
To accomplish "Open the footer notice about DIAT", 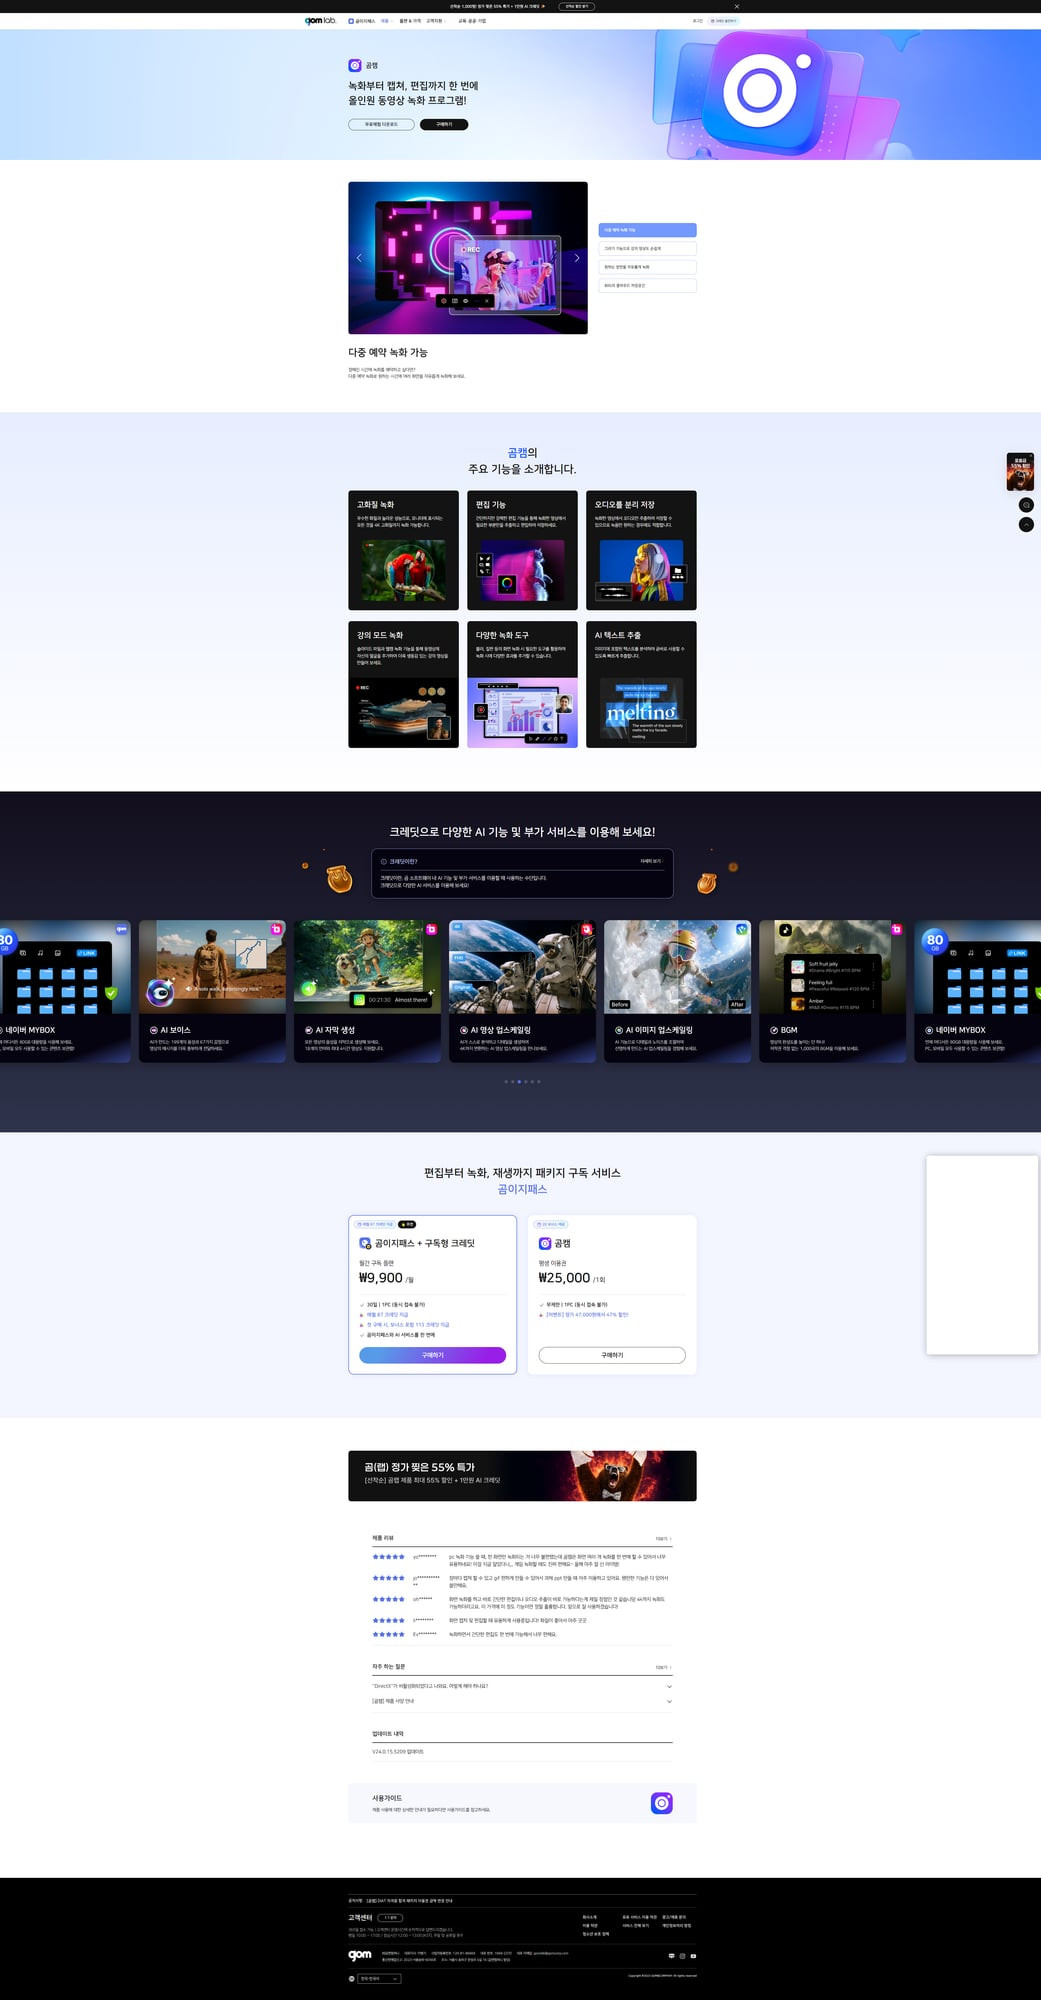I will point(408,1900).
